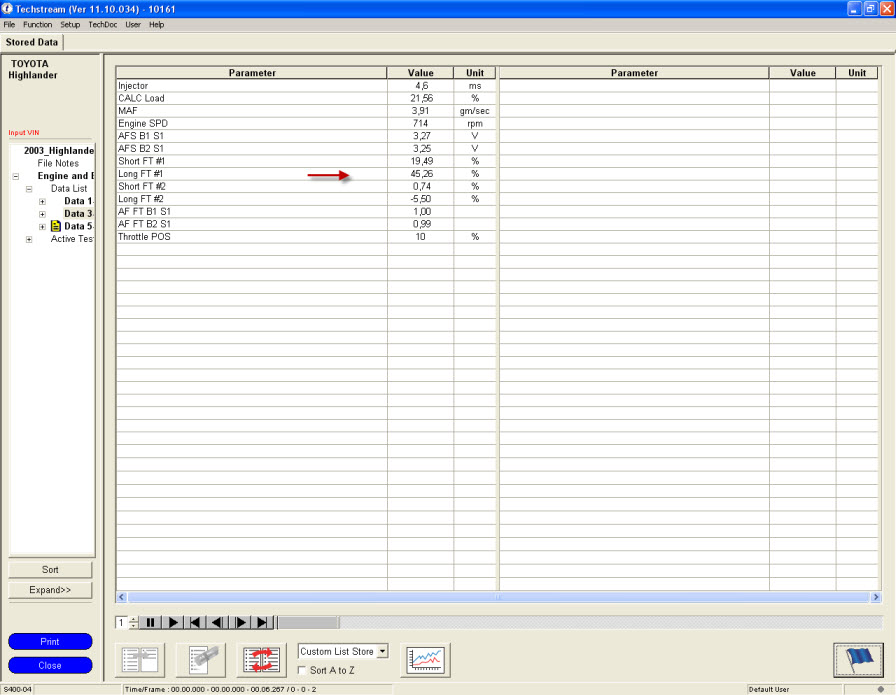
Task: Click the blue Print button
Action: [50, 642]
